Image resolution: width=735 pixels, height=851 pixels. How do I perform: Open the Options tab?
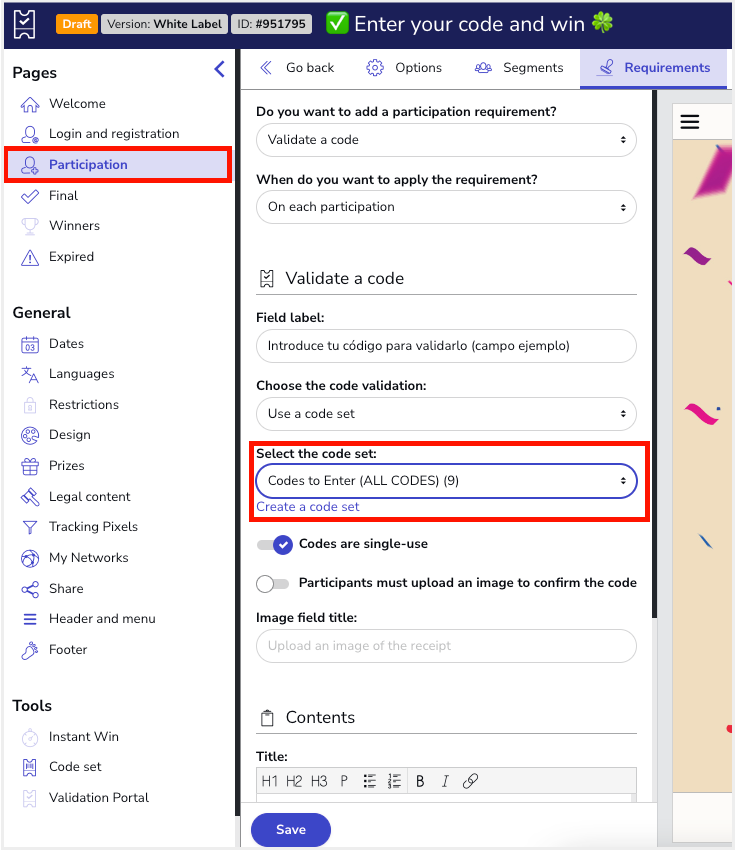point(404,68)
